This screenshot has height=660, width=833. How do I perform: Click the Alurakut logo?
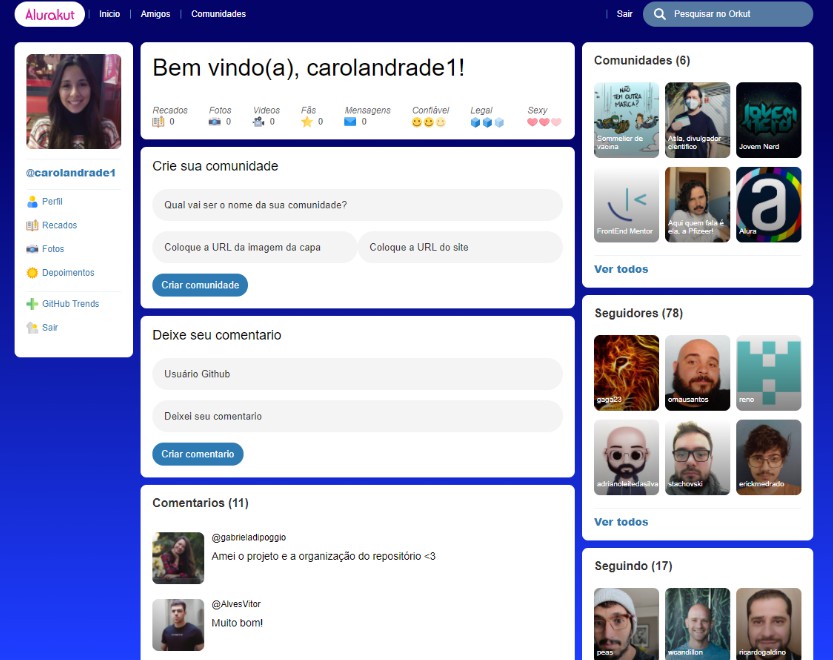[x=49, y=14]
